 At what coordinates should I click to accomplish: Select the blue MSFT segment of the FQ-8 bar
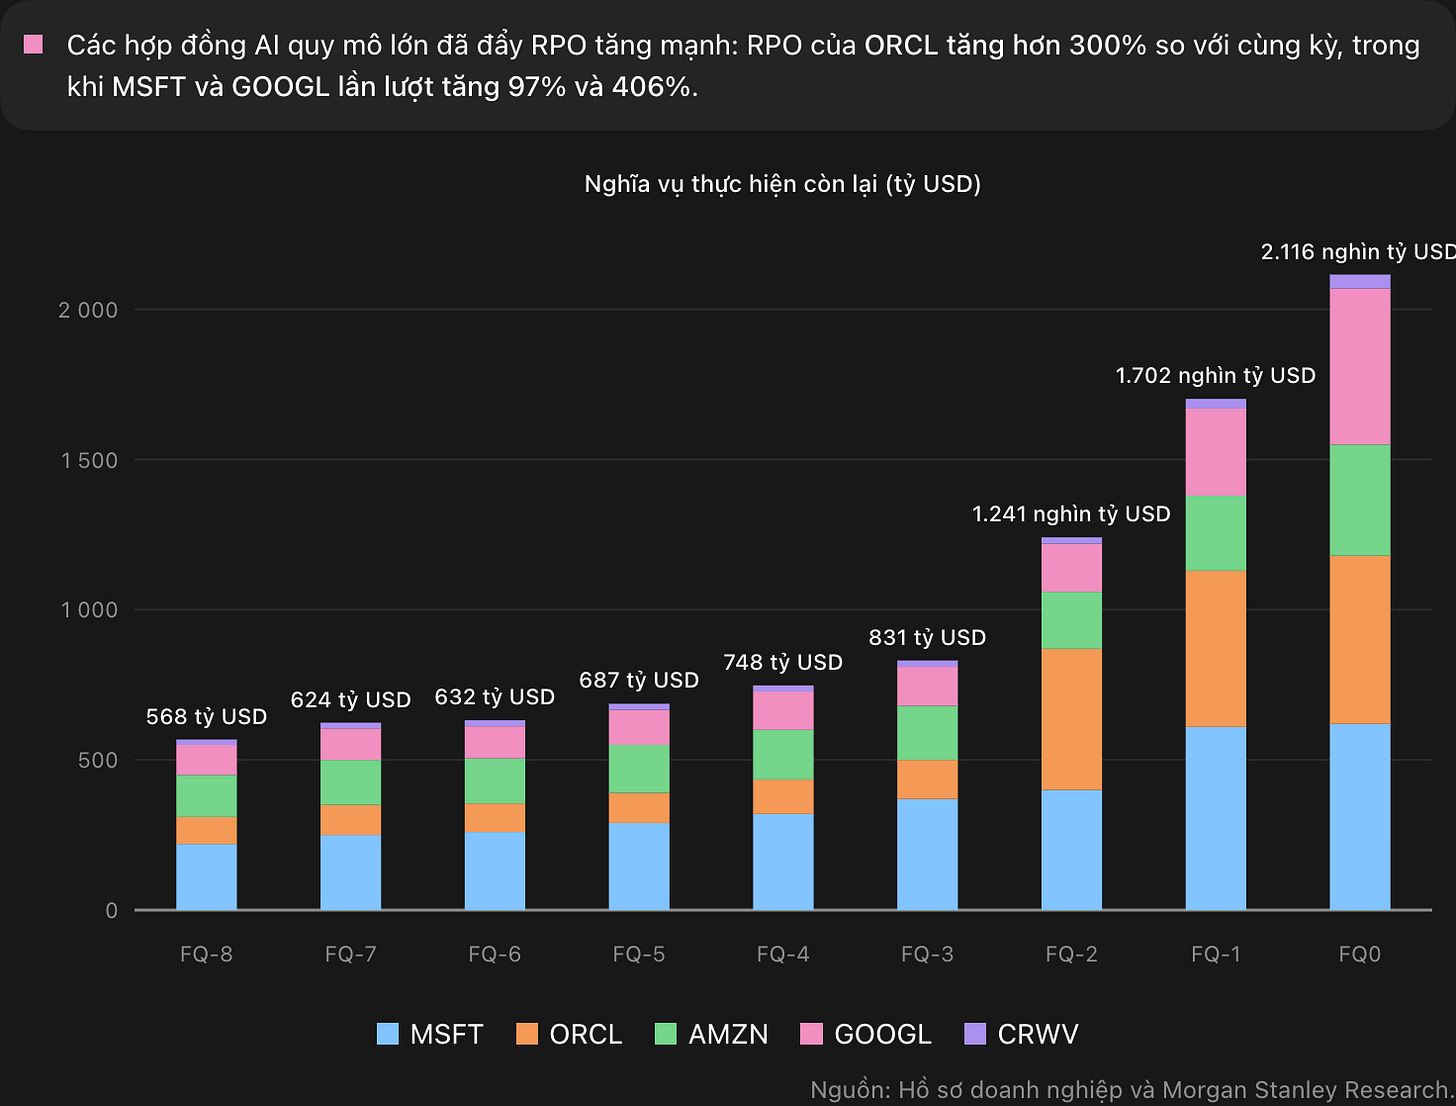click(x=206, y=877)
